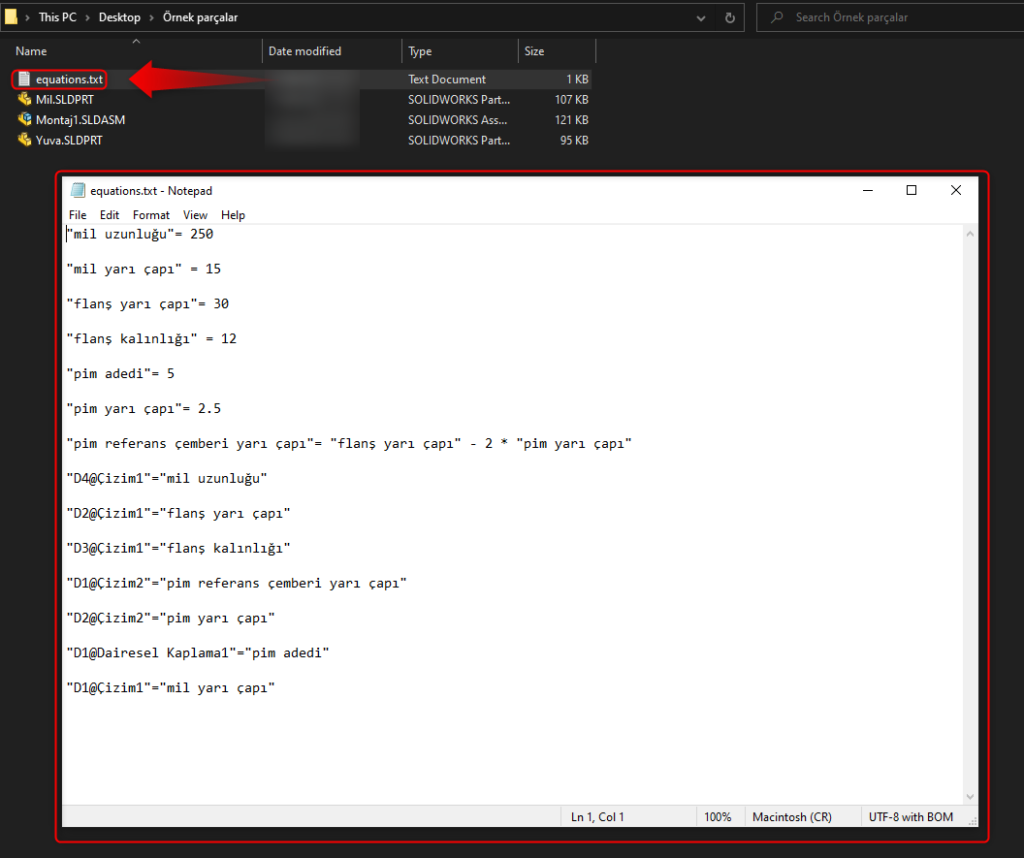
Task: Sort files by Size column header
Action: click(x=534, y=51)
